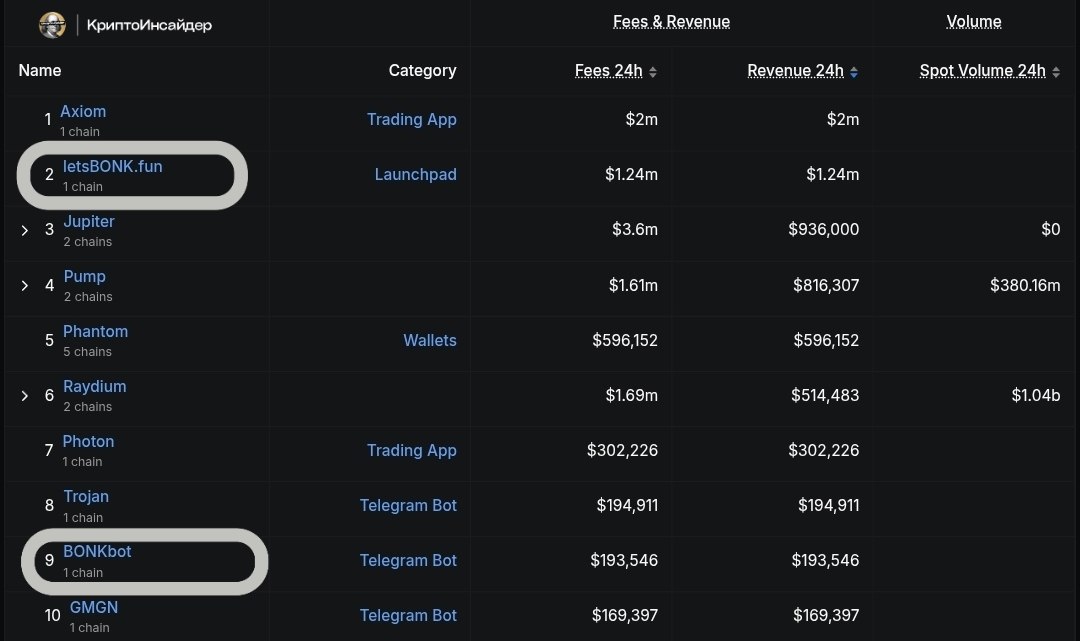Open the BONKbot protocol link
This screenshot has width=1080, height=641.
pos(97,551)
